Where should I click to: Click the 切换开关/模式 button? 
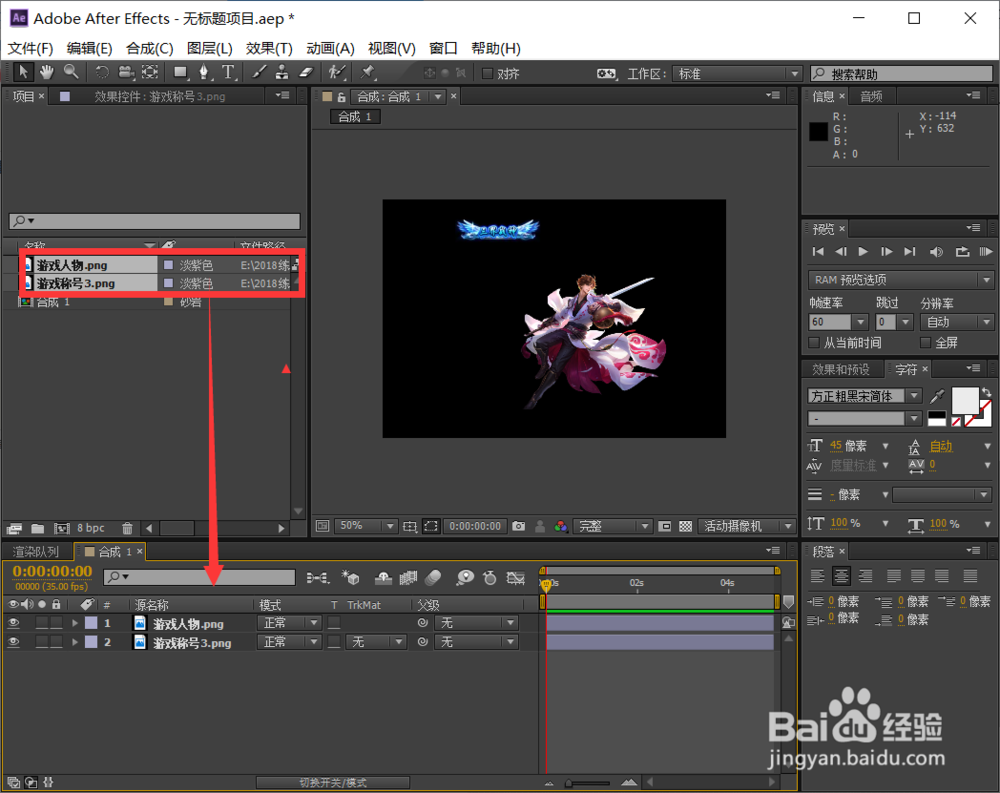point(333,782)
